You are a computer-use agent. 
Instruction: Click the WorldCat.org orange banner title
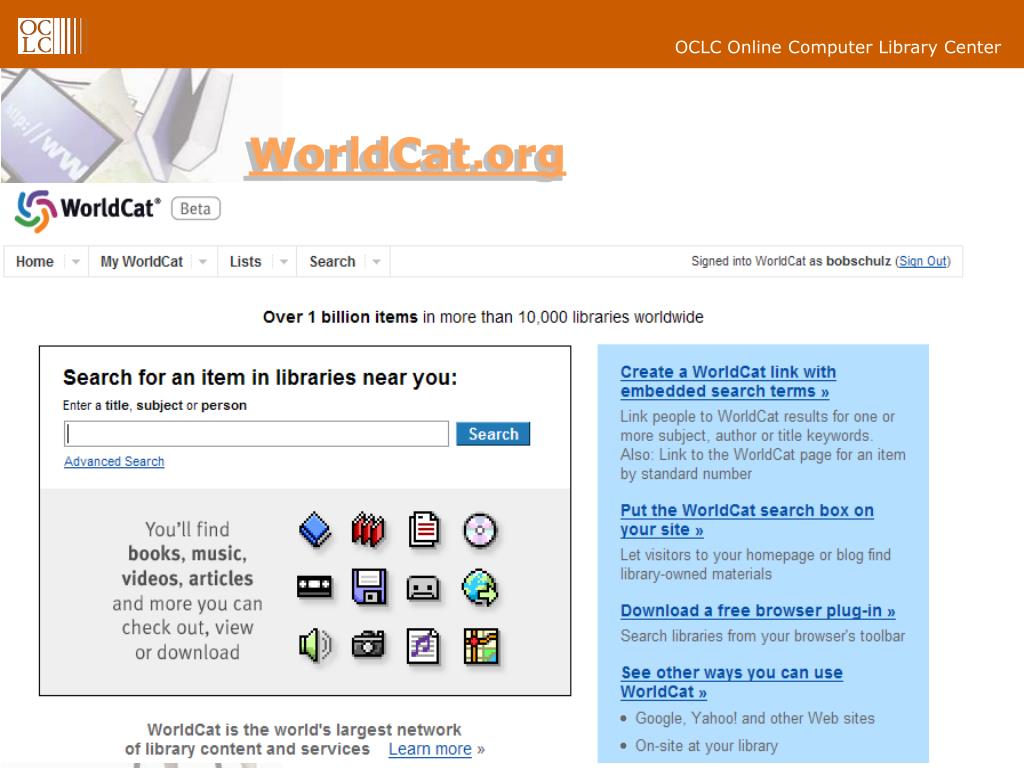tap(406, 157)
